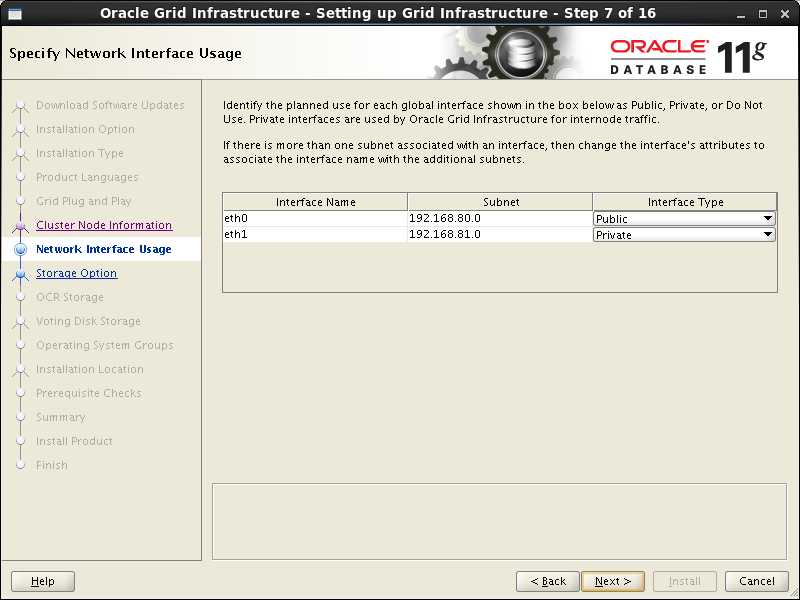800x600 pixels.
Task: Click the Download Software Updates step
Action: pyautogui.click(x=110, y=105)
